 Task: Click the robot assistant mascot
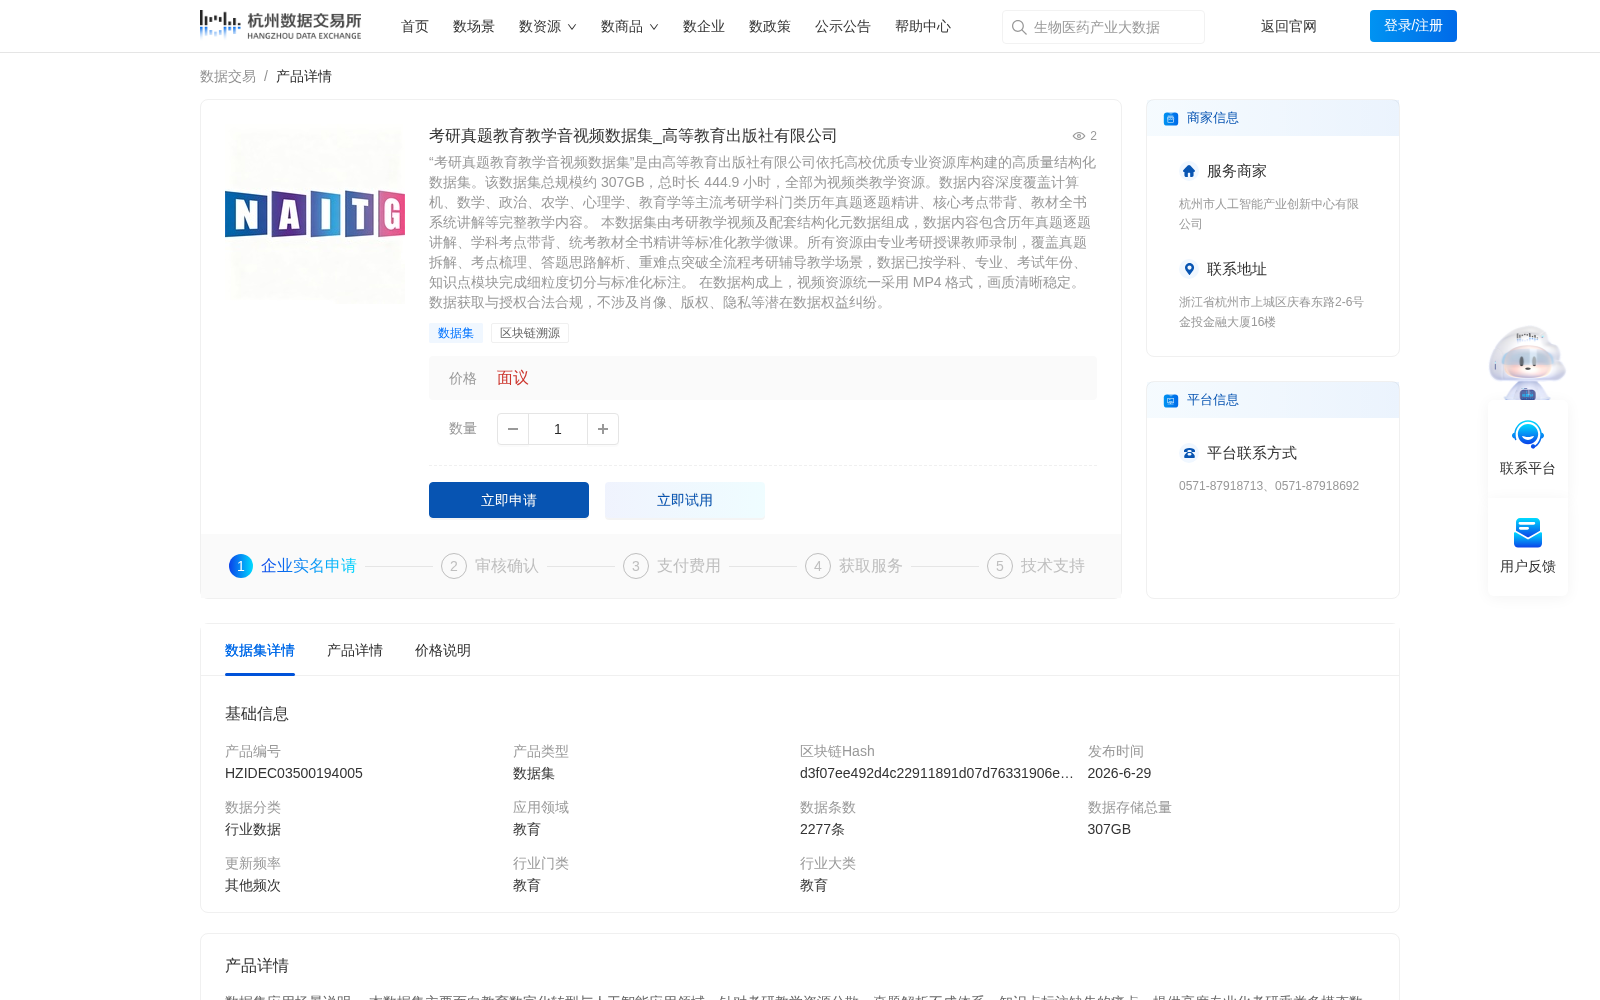coord(1527,362)
